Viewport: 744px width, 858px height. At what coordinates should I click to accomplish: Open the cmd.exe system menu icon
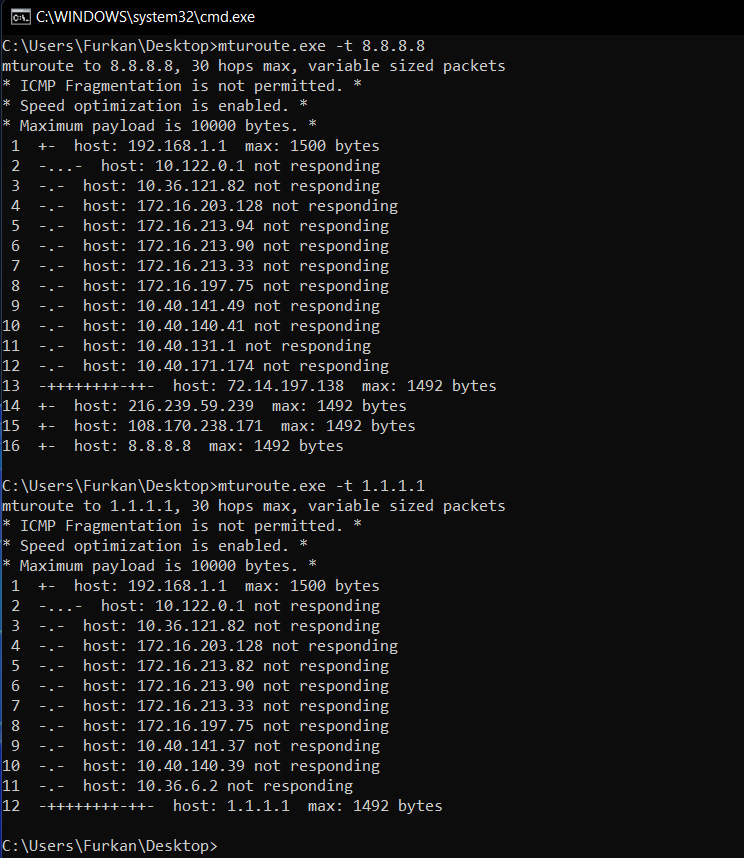pos(20,17)
